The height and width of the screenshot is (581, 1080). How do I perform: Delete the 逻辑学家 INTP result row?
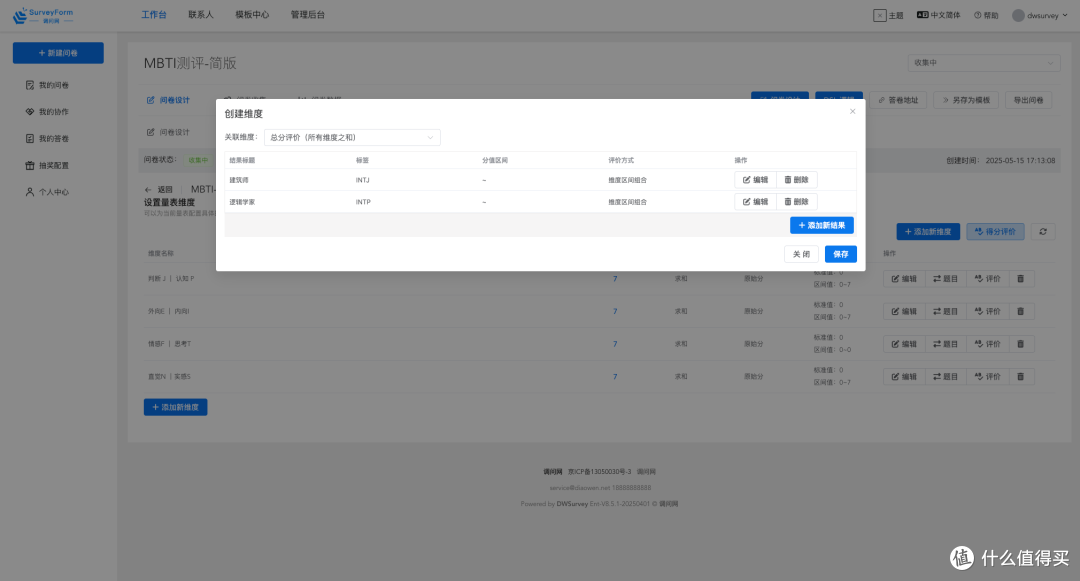[797, 202]
